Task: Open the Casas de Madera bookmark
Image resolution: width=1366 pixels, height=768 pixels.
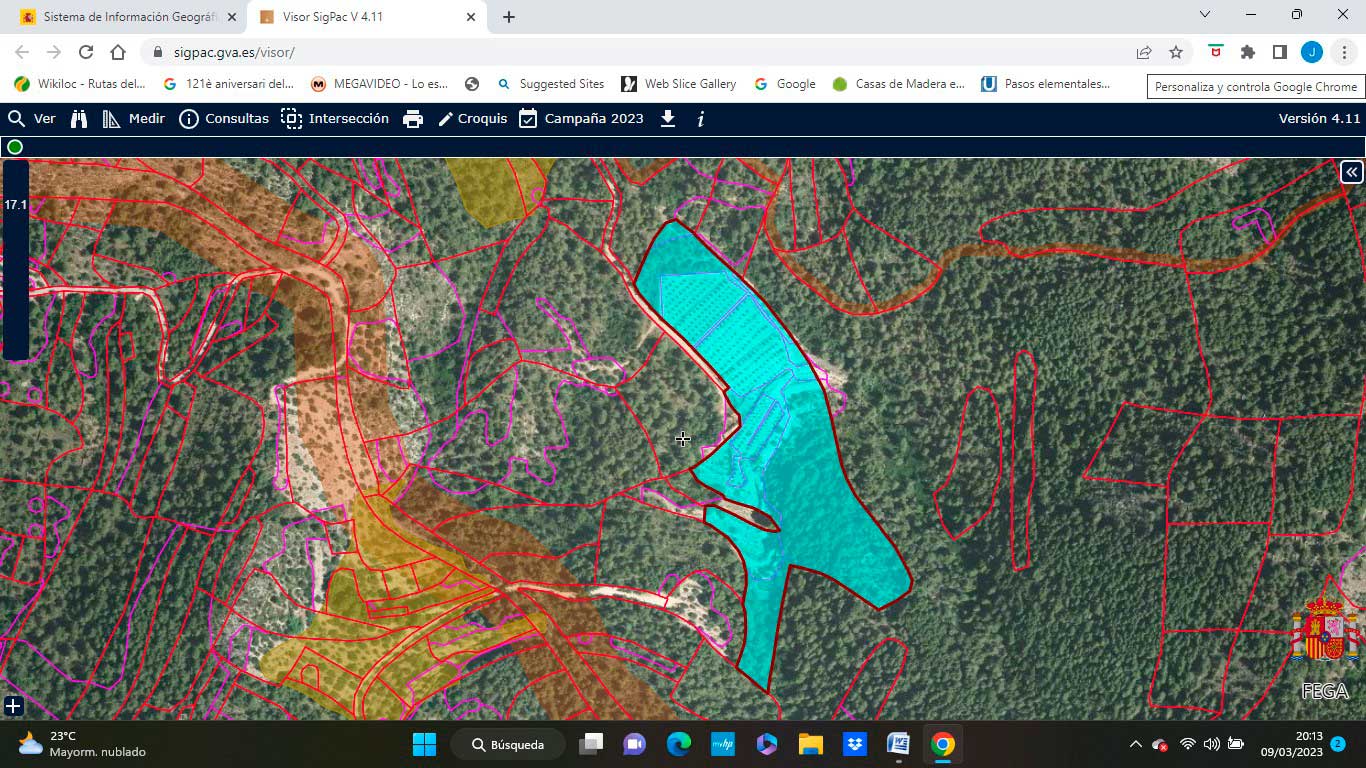Action: tap(898, 84)
